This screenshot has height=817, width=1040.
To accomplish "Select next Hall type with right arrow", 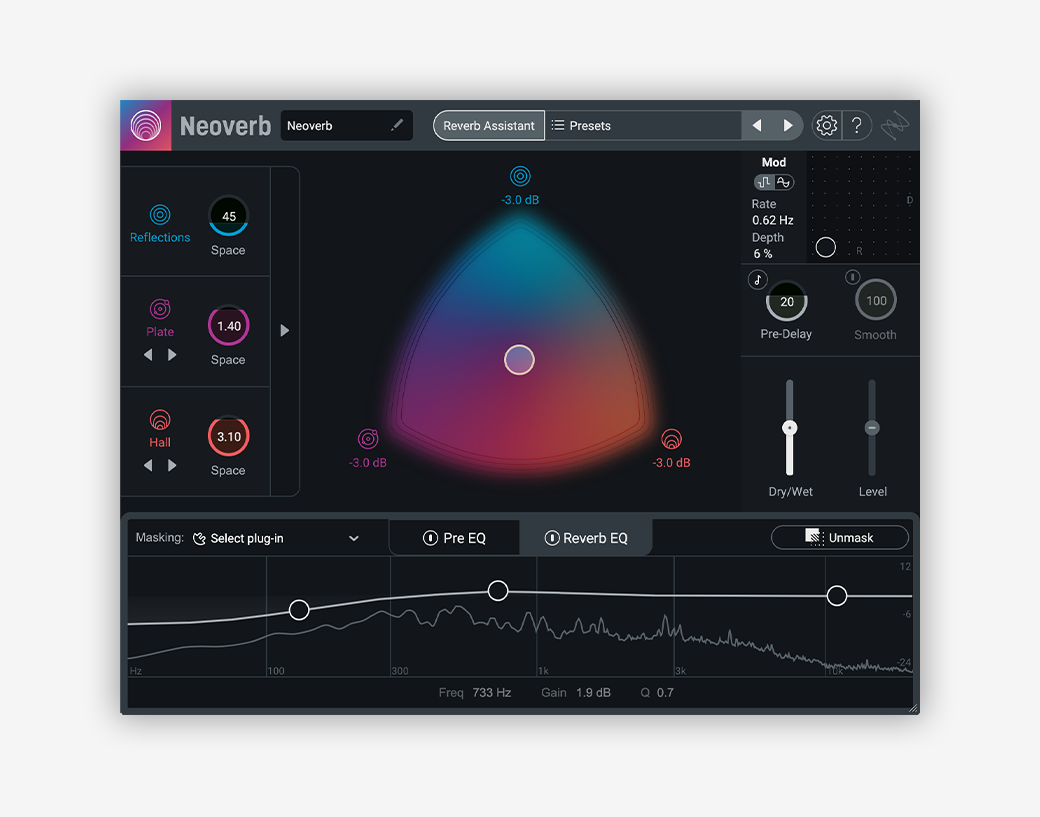I will (172, 466).
